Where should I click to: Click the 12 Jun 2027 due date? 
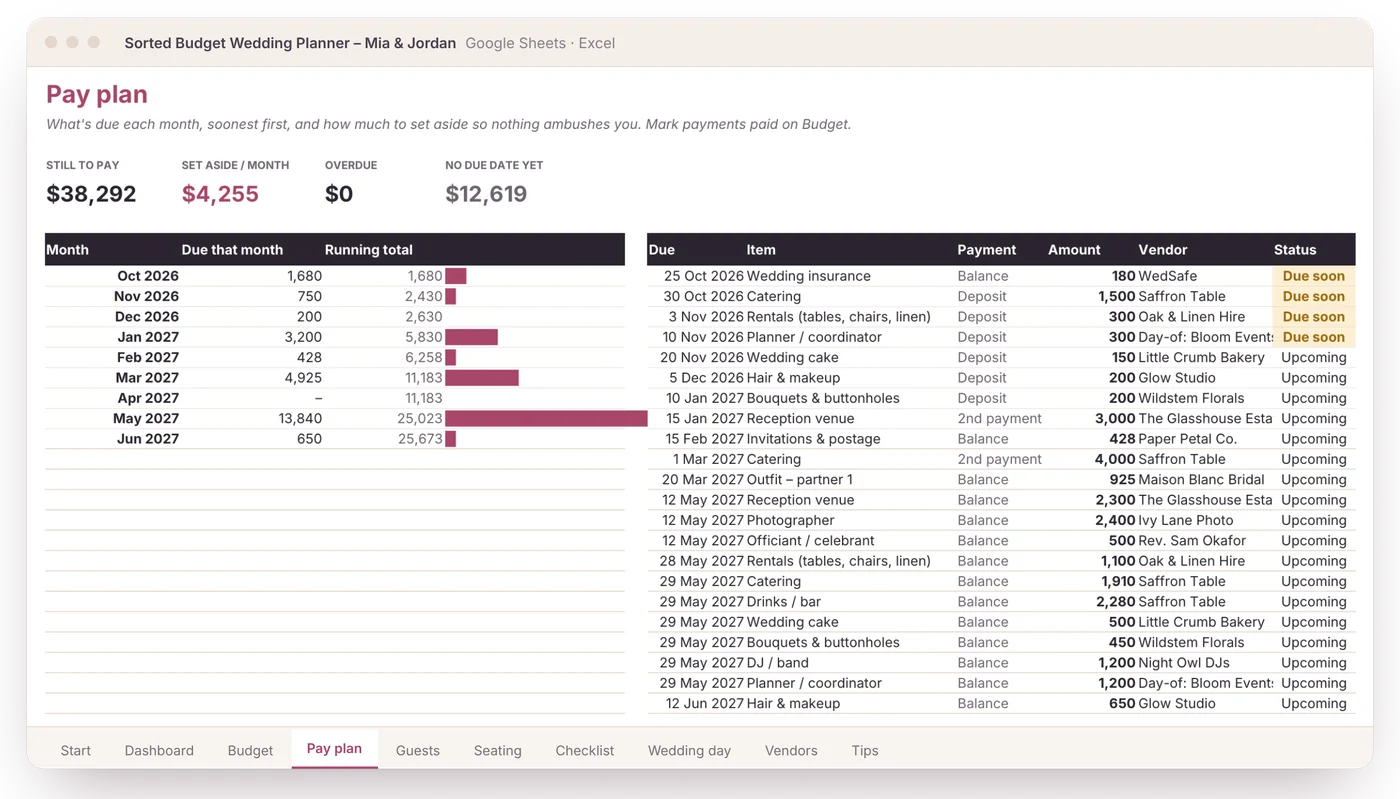click(705, 704)
